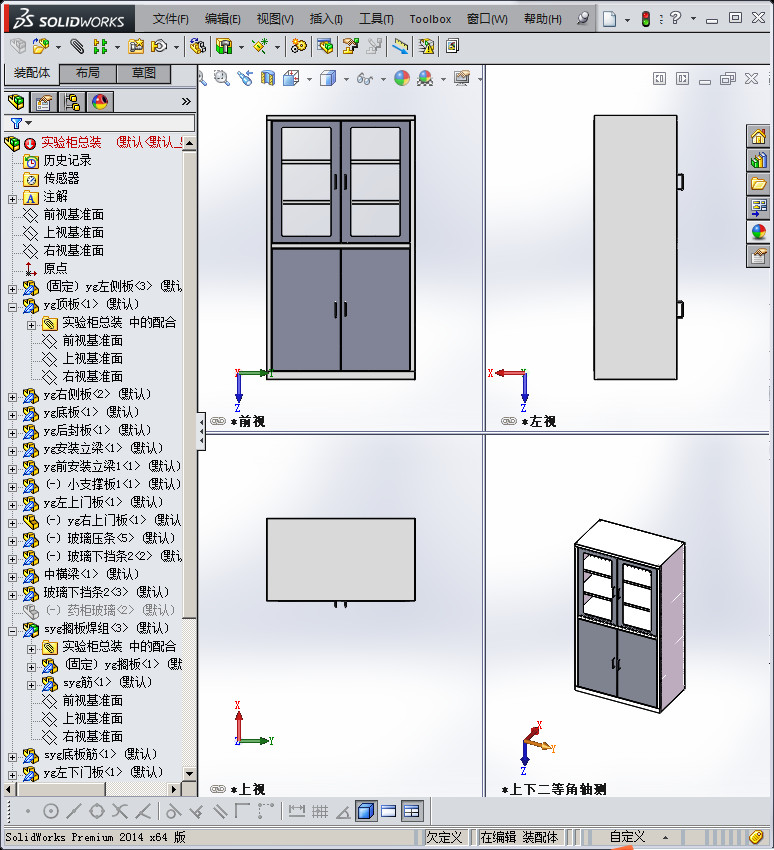The image size is (774, 850).
Task: Click the Apply Scene icon
Action: (x=425, y=79)
